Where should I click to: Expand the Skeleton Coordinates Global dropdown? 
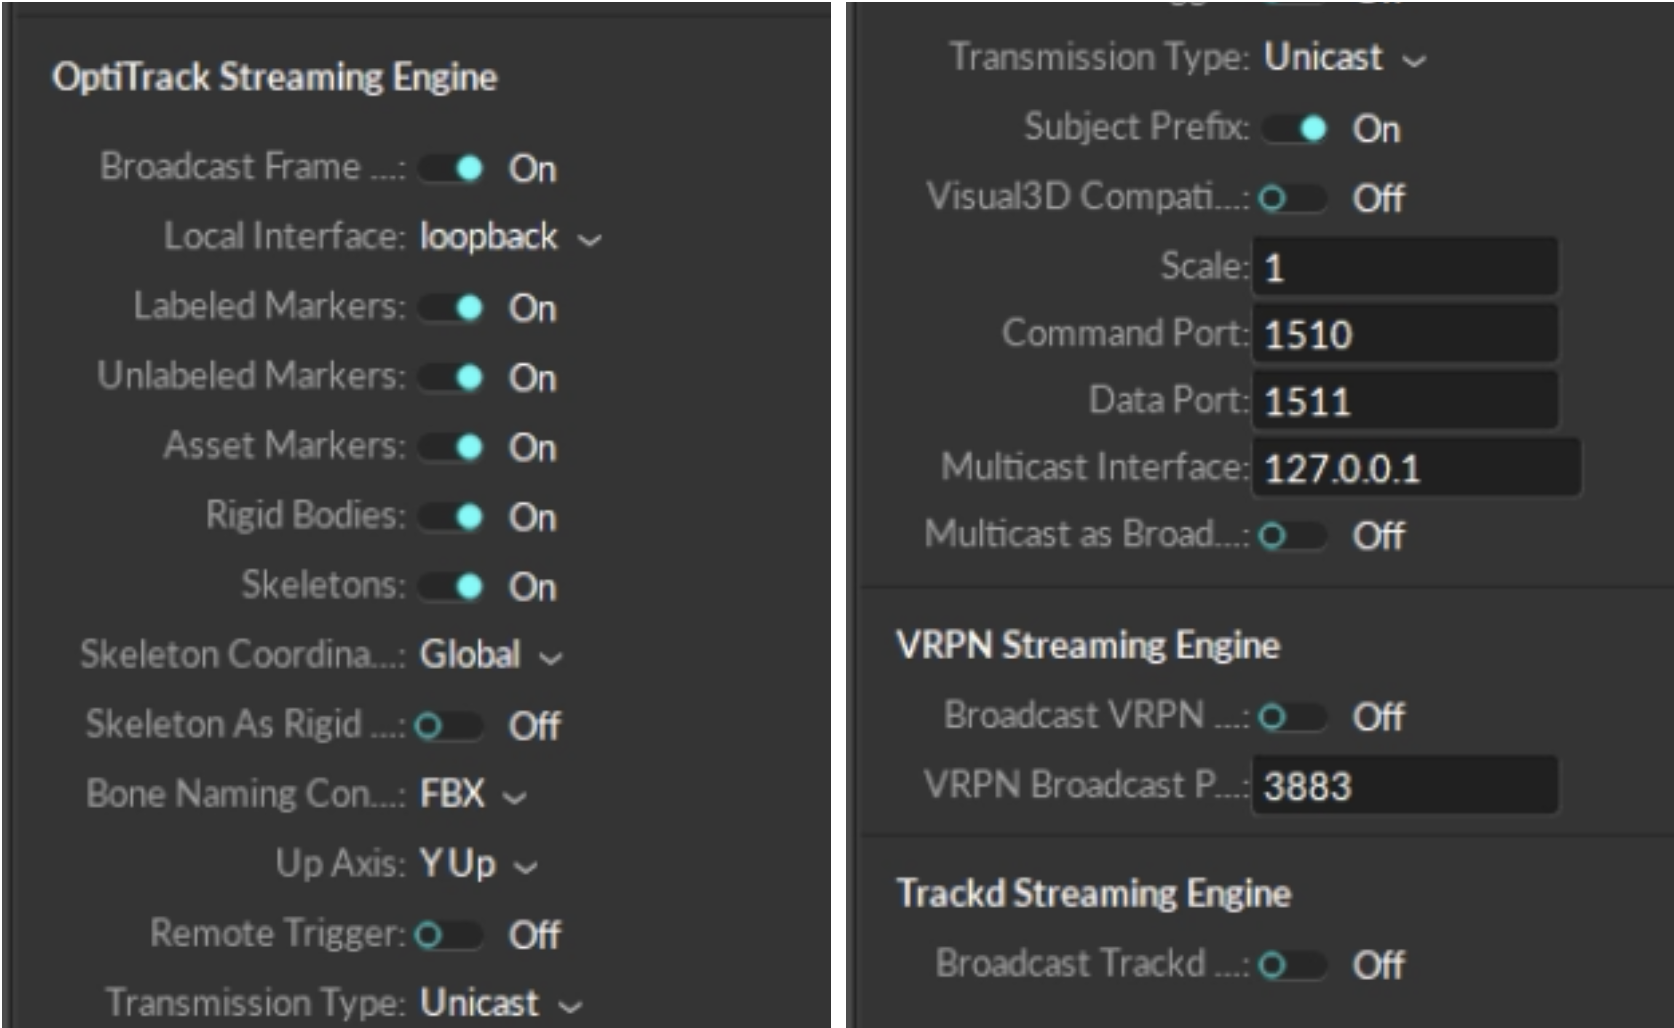tap(490, 656)
